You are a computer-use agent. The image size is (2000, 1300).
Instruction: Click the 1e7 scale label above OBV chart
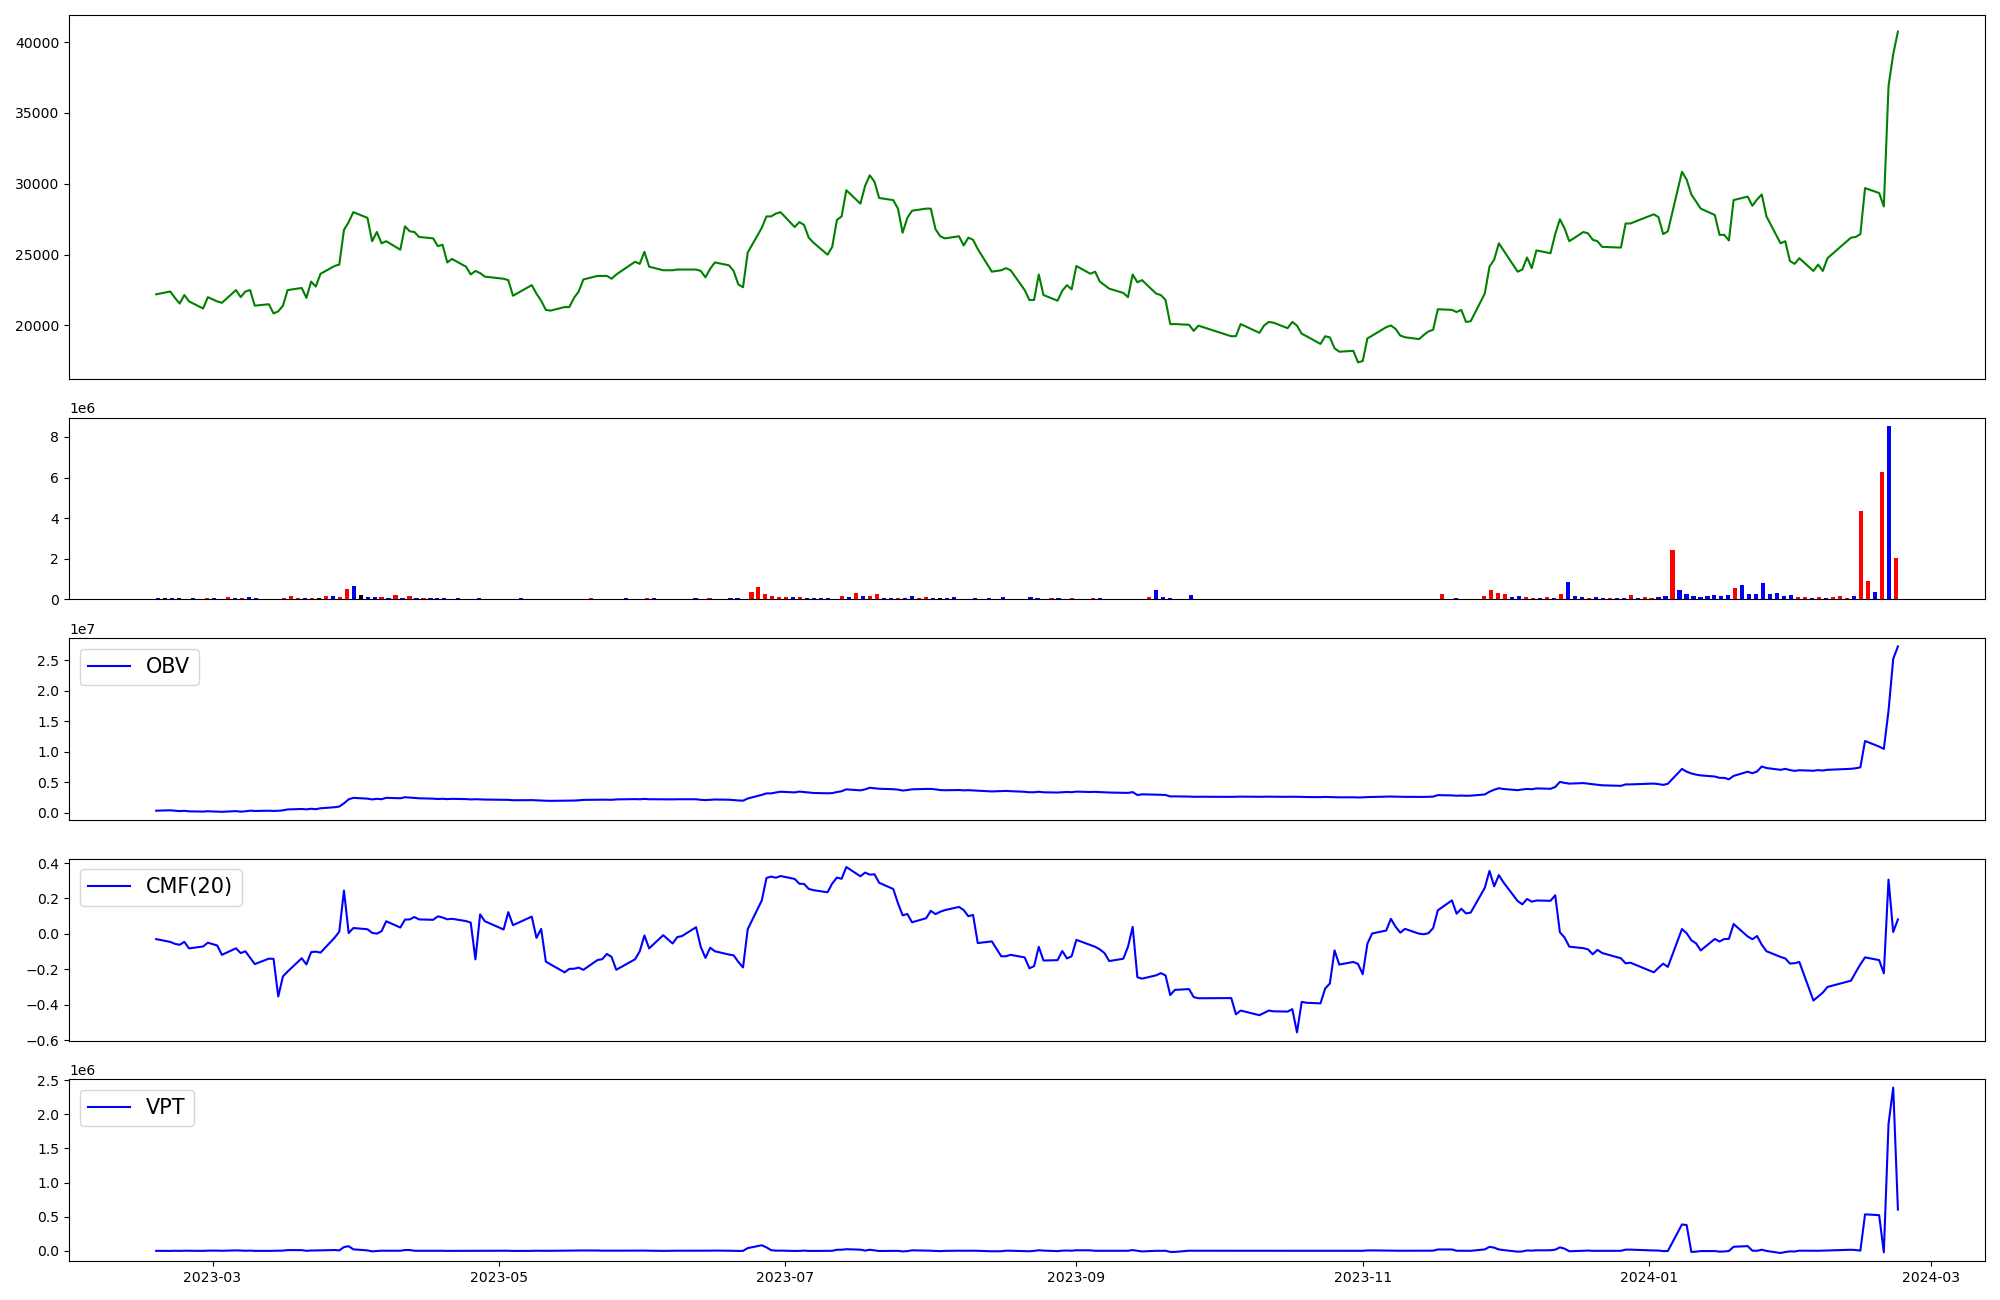click(84, 629)
